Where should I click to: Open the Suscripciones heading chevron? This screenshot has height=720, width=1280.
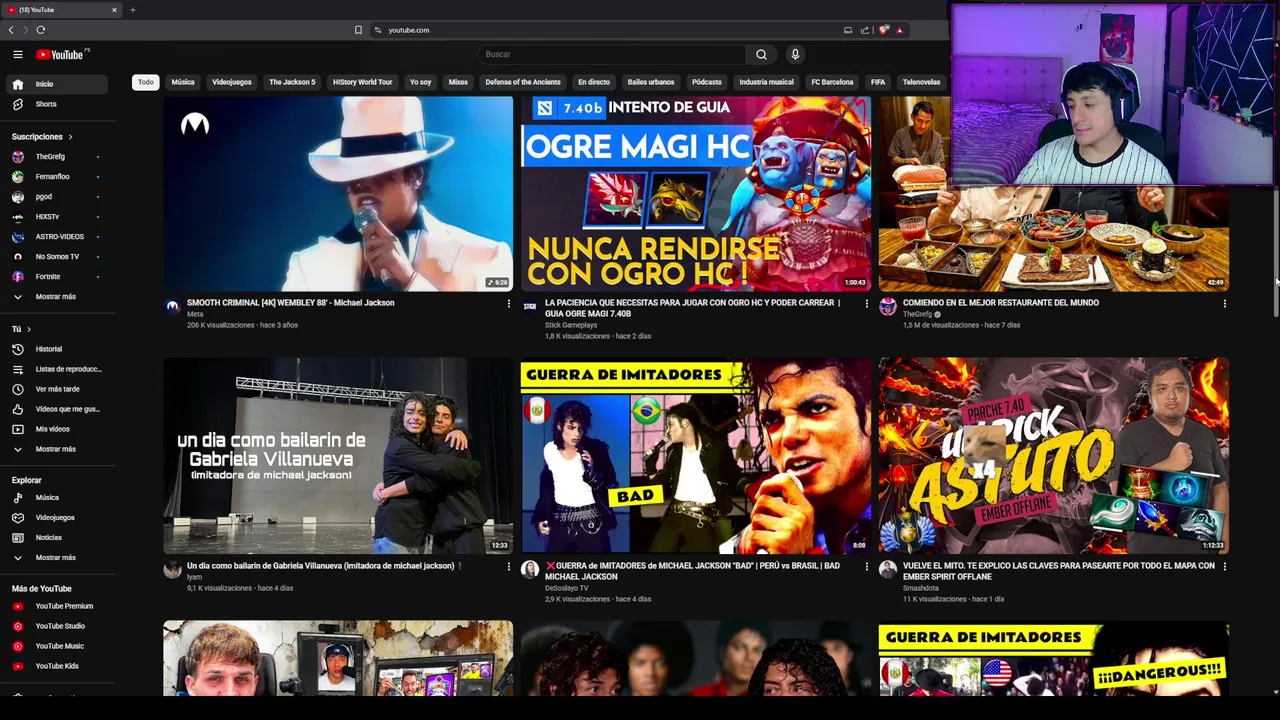70,136
